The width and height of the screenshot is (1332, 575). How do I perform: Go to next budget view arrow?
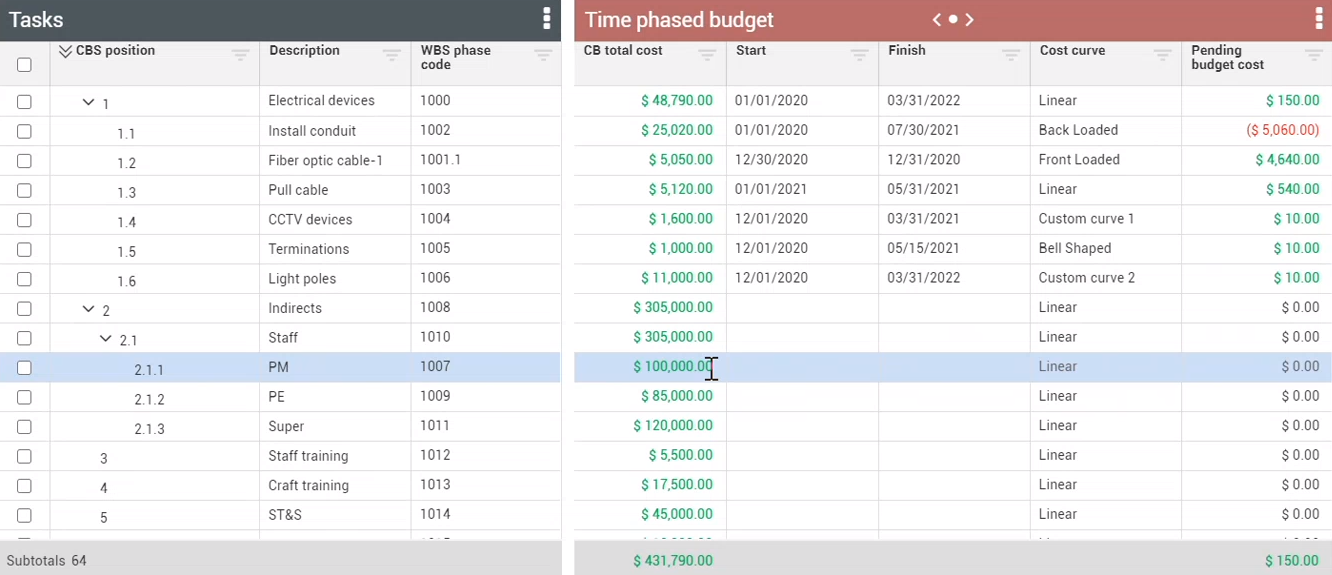[x=970, y=19]
